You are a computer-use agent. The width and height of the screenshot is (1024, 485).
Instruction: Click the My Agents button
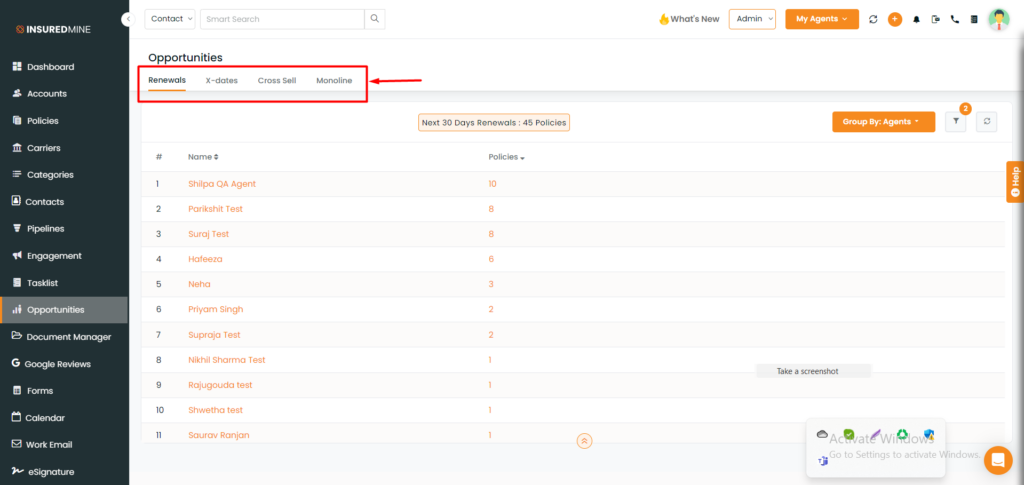pyautogui.click(x=822, y=19)
